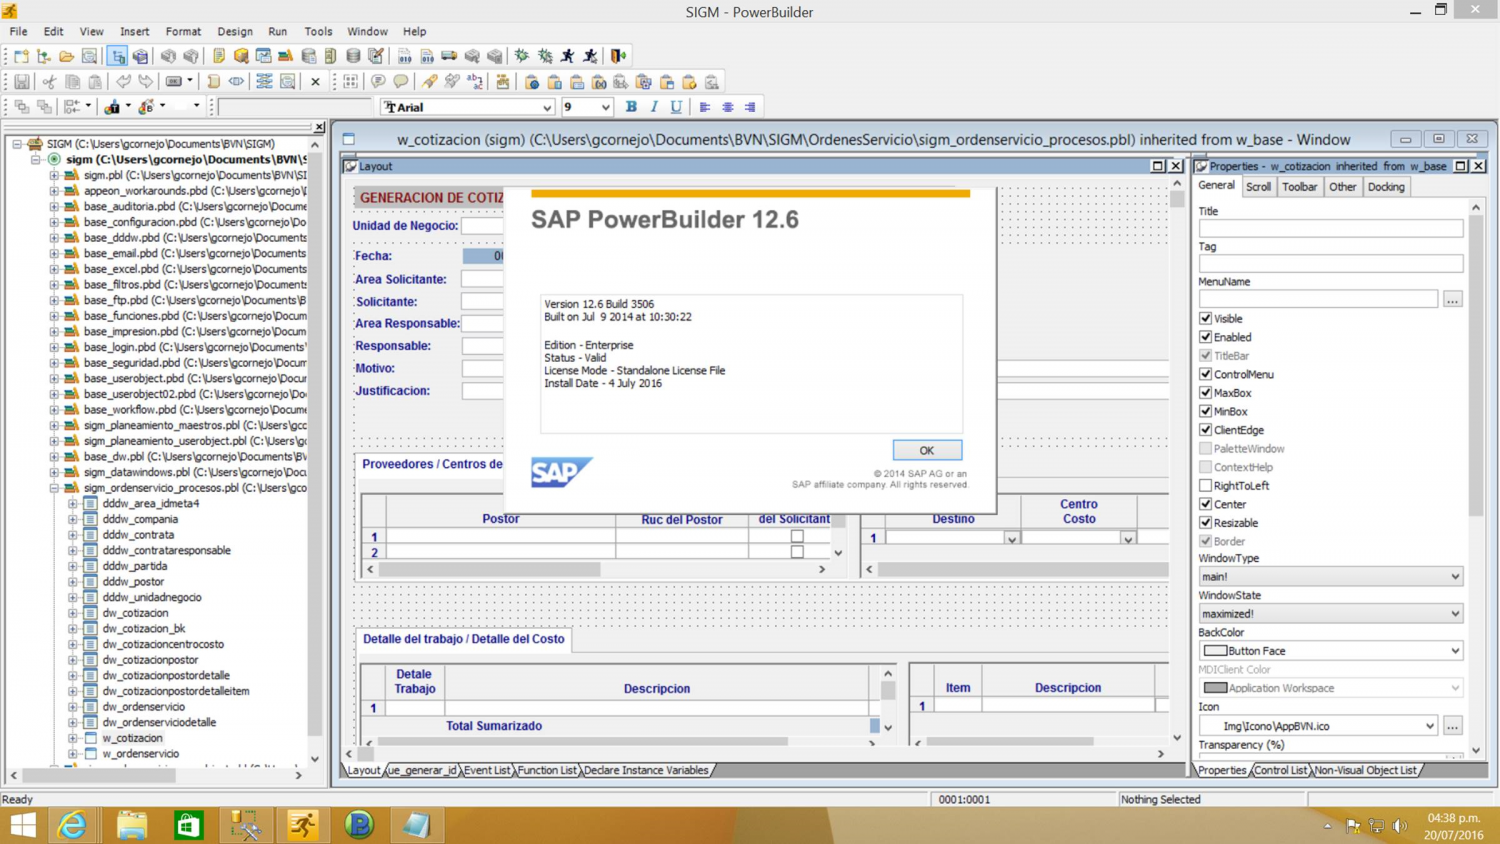Open the To-Do List notepad icon
The width and height of the screenshot is (1500, 844).
click(x=219, y=56)
